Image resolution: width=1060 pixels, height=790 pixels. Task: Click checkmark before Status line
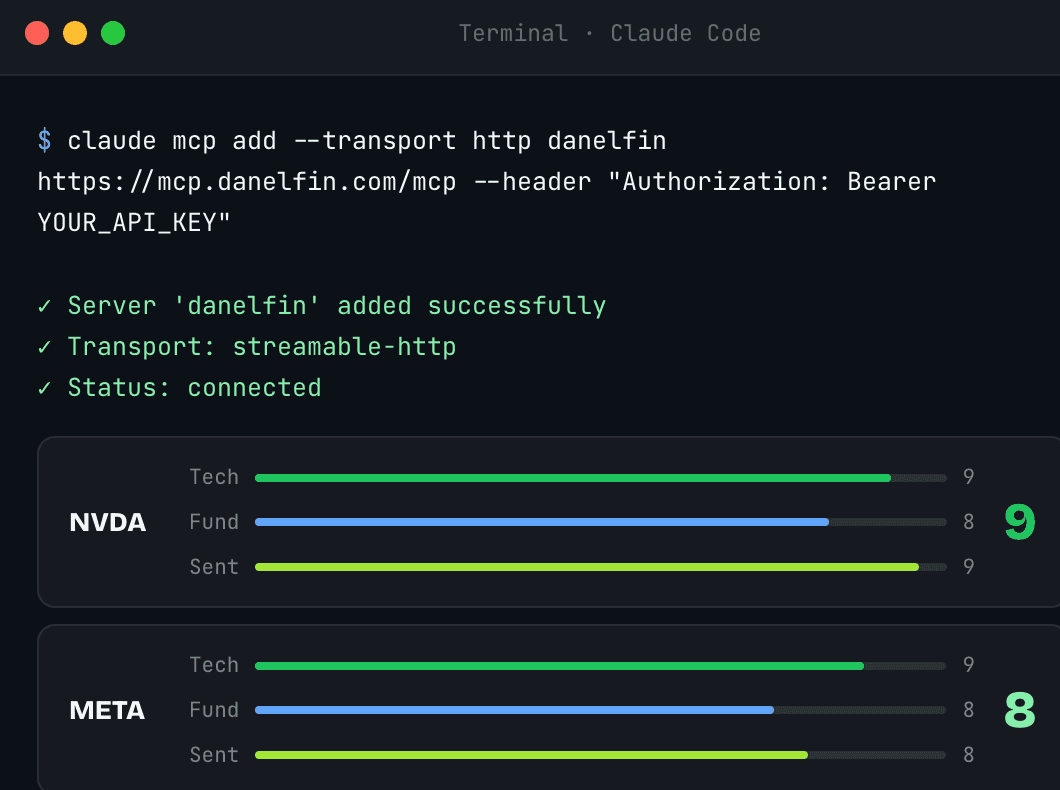(x=45, y=389)
